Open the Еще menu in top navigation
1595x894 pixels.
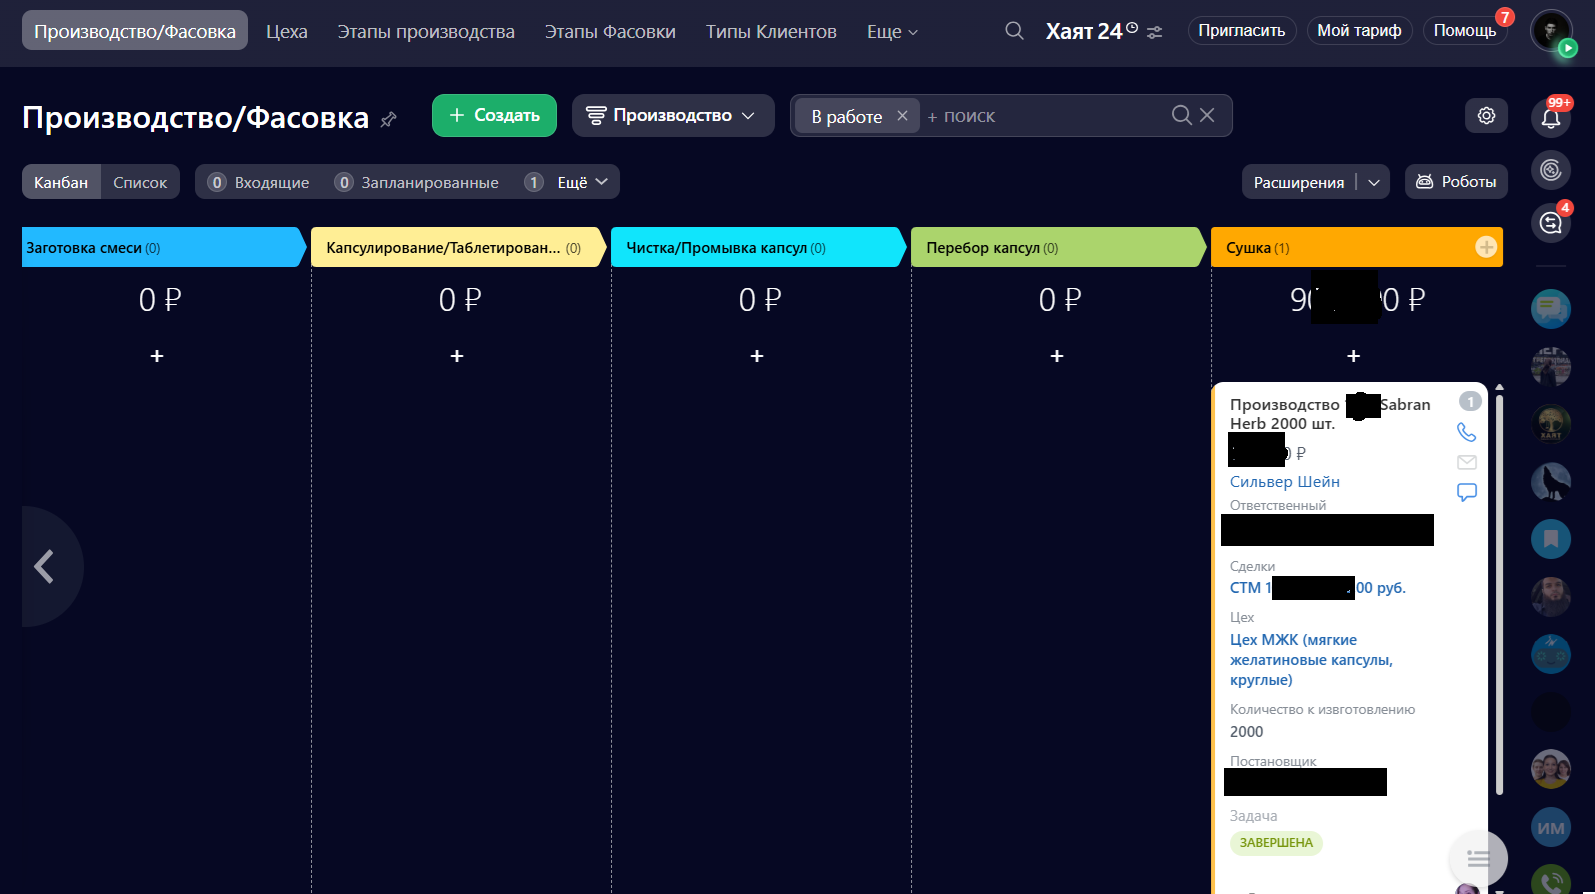(891, 32)
